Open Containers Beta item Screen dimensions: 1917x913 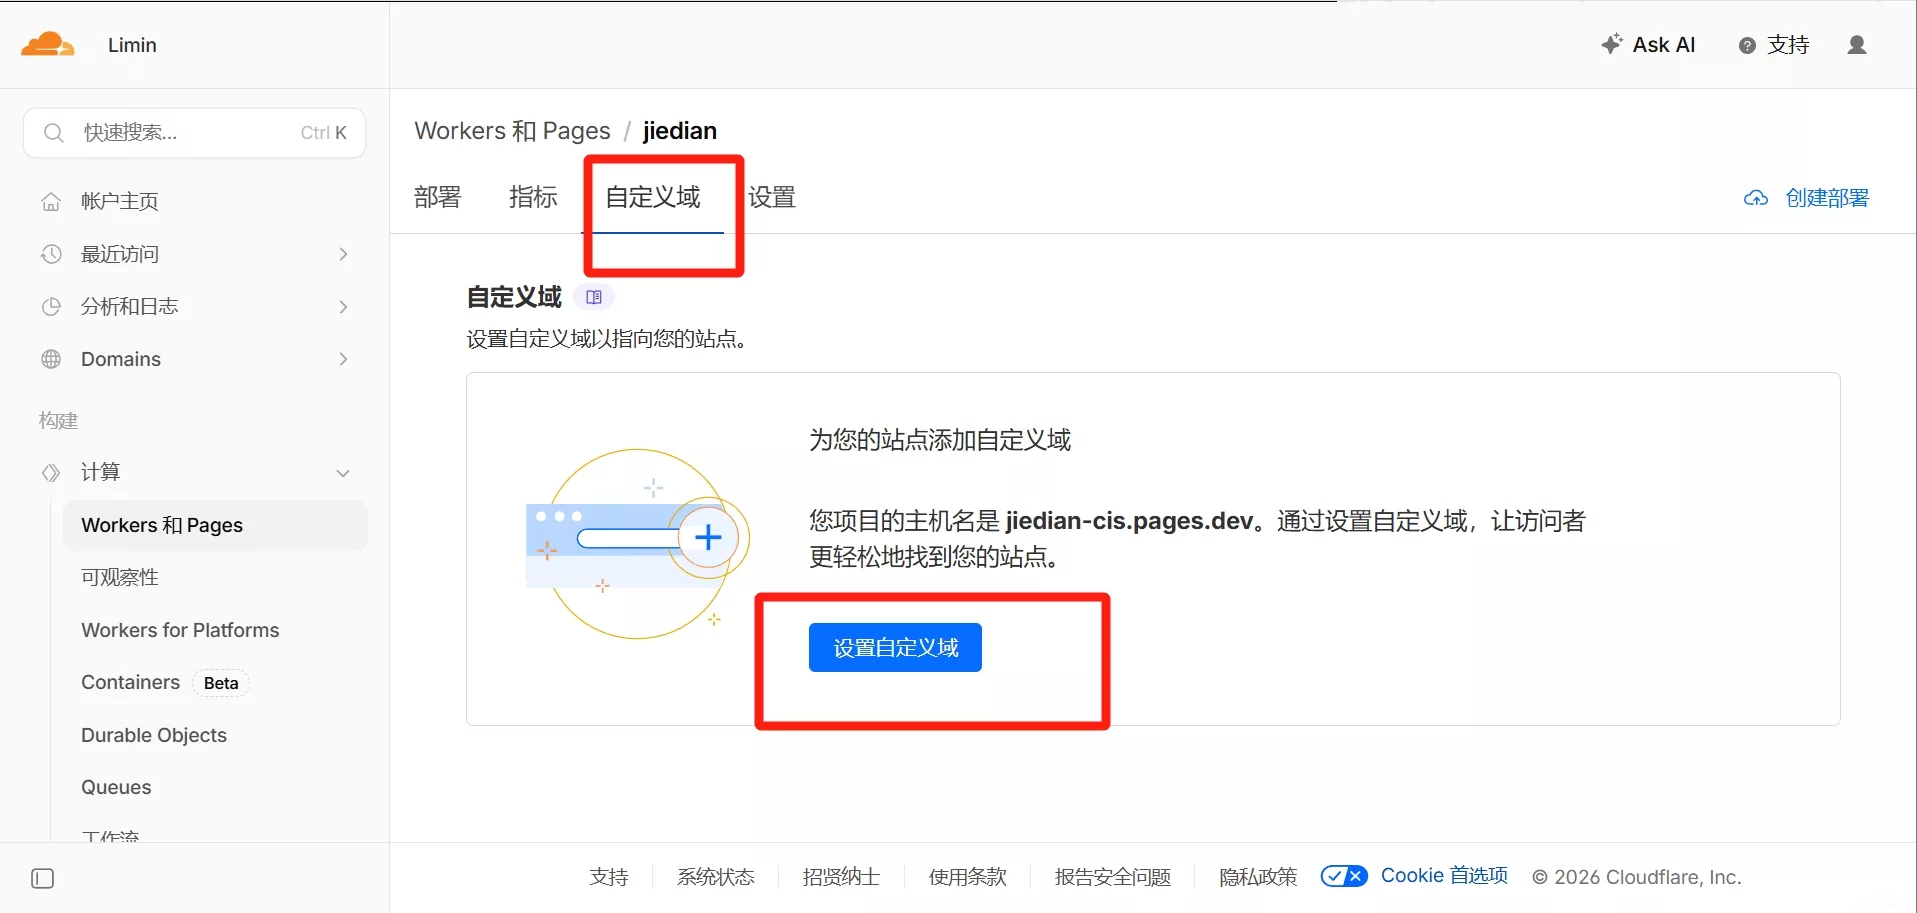[x=165, y=683]
